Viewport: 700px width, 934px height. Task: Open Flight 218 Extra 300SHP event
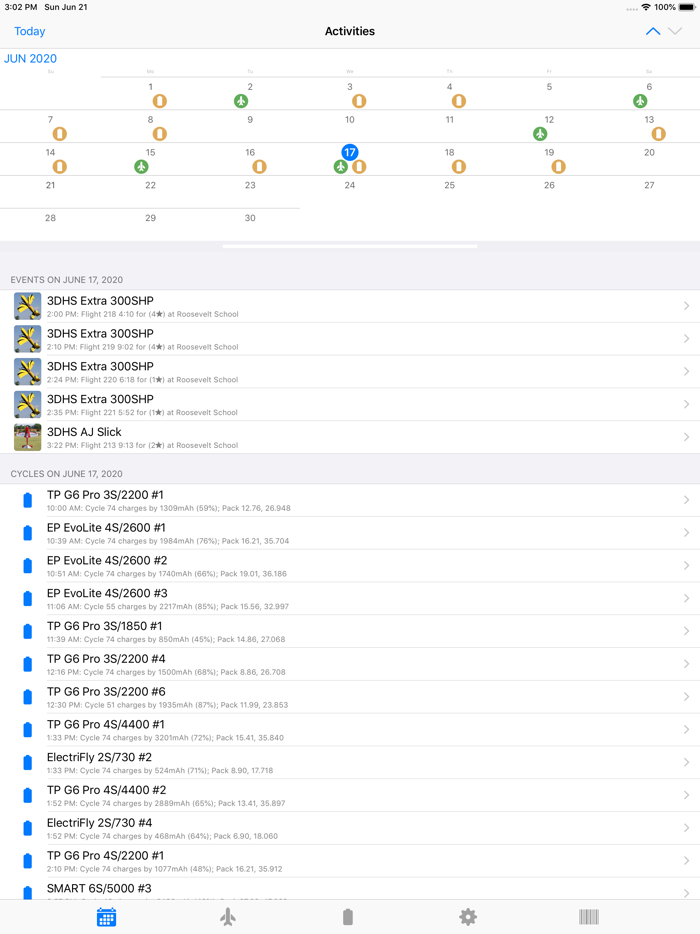(x=350, y=306)
